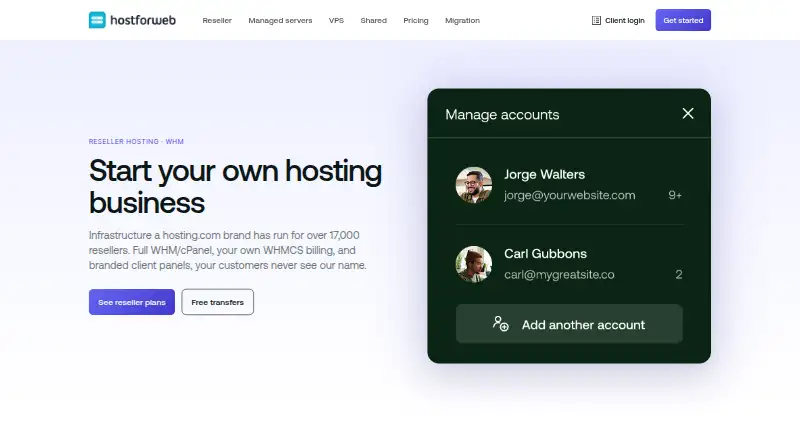Click the See reseller plans button

click(132, 302)
